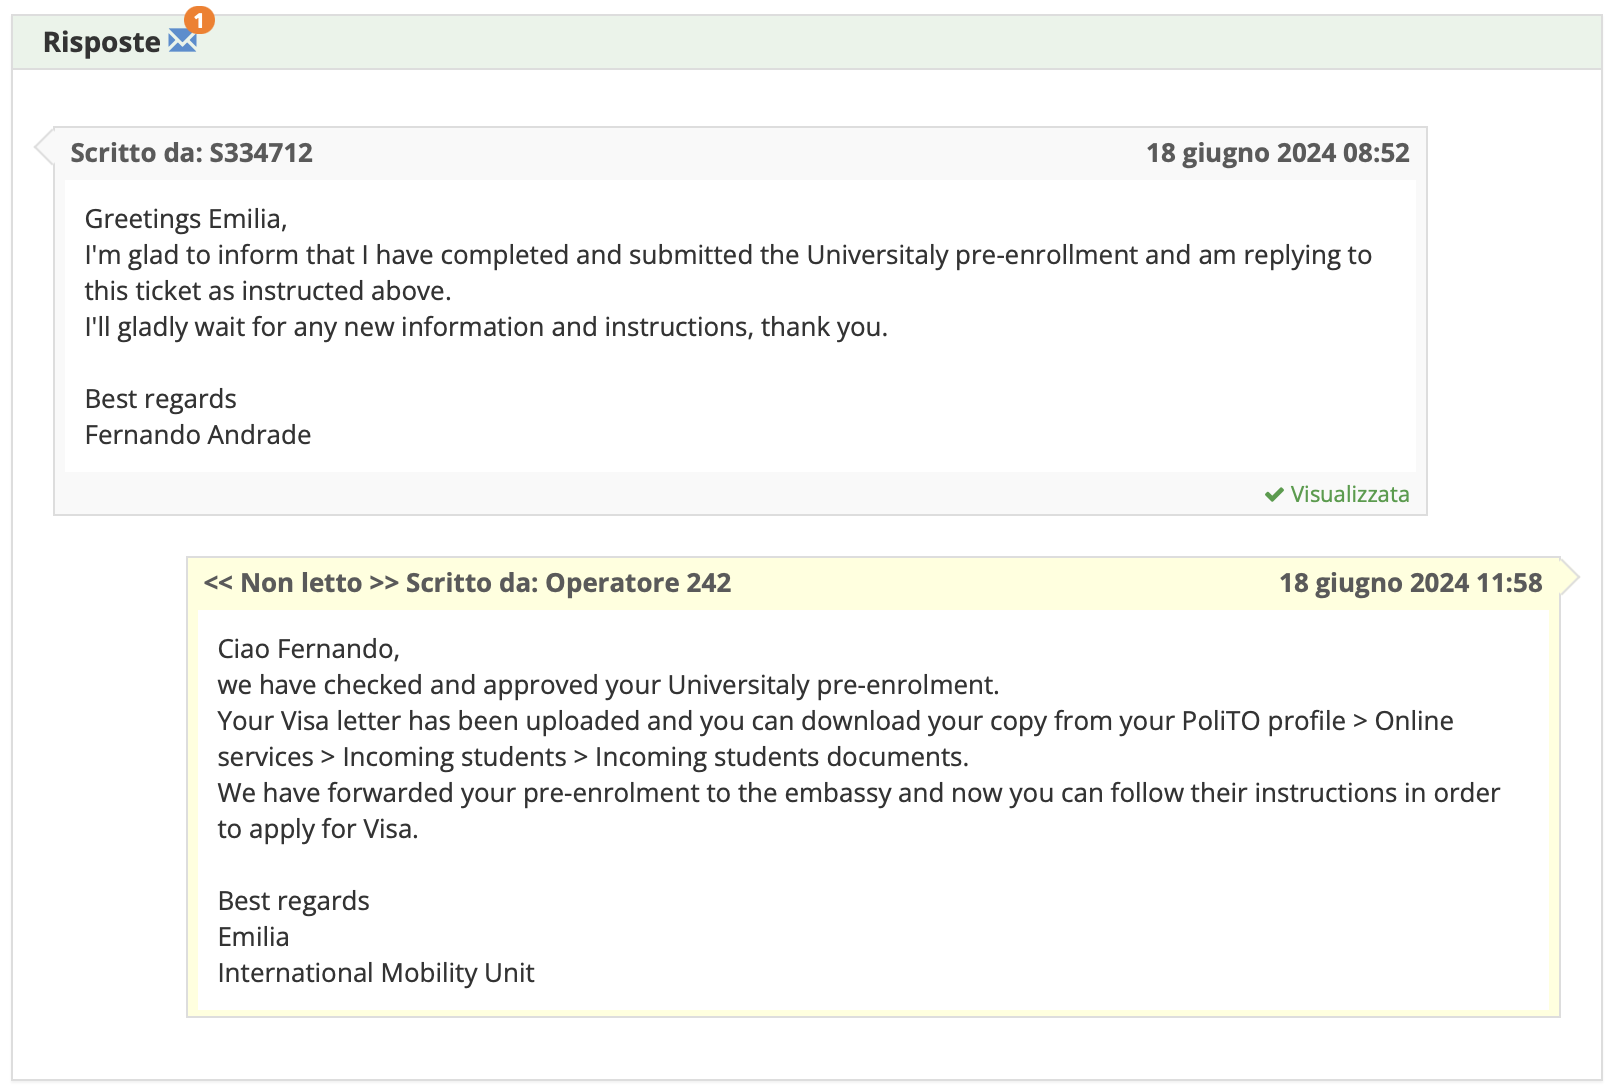The image size is (1618, 1092).
Task: Click "Incoming students documents" in the reply
Action: click(780, 757)
